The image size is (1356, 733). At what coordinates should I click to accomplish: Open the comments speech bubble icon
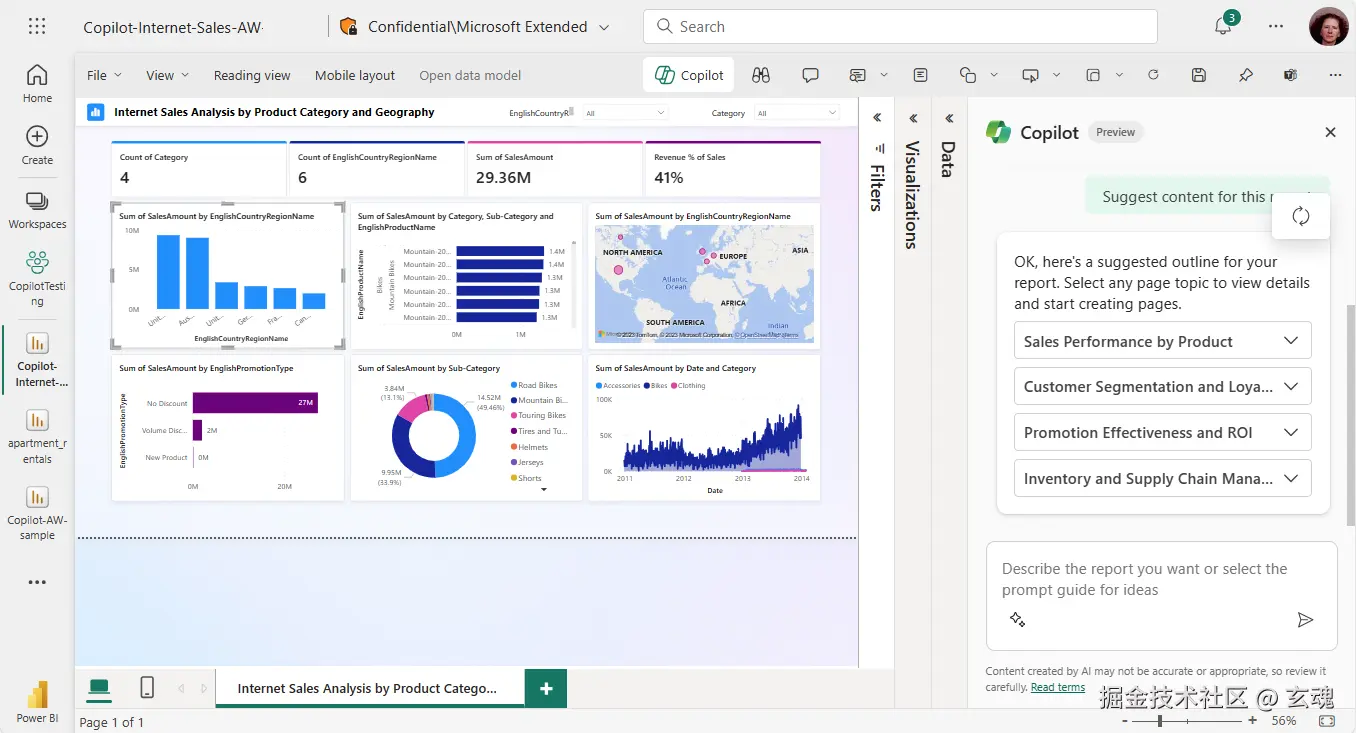(811, 75)
